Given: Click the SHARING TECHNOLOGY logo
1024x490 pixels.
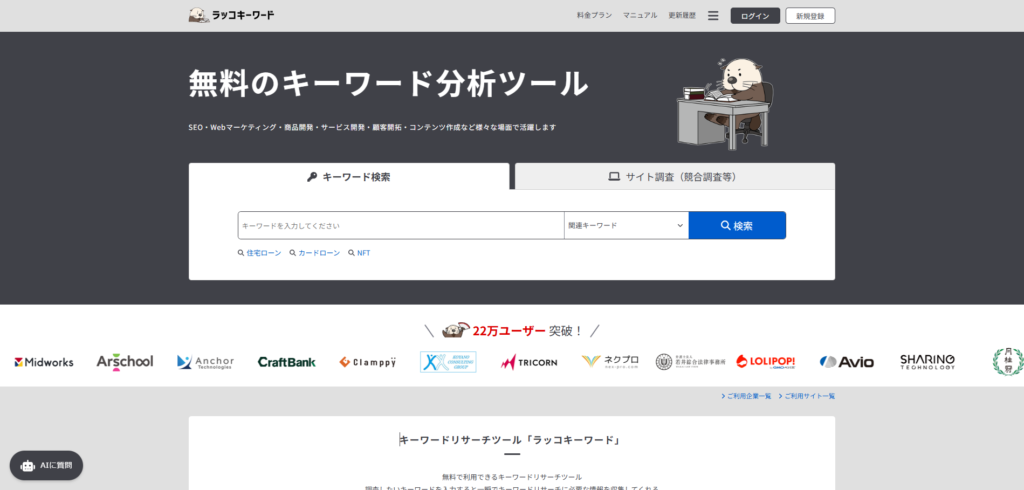Looking at the screenshot, I should coord(927,362).
